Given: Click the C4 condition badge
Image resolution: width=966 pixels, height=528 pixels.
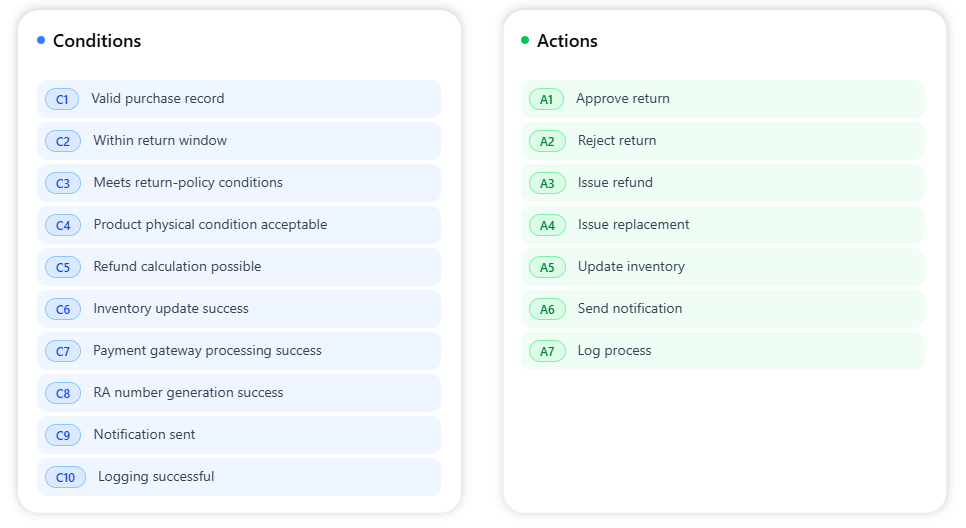Looking at the screenshot, I should [x=63, y=225].
